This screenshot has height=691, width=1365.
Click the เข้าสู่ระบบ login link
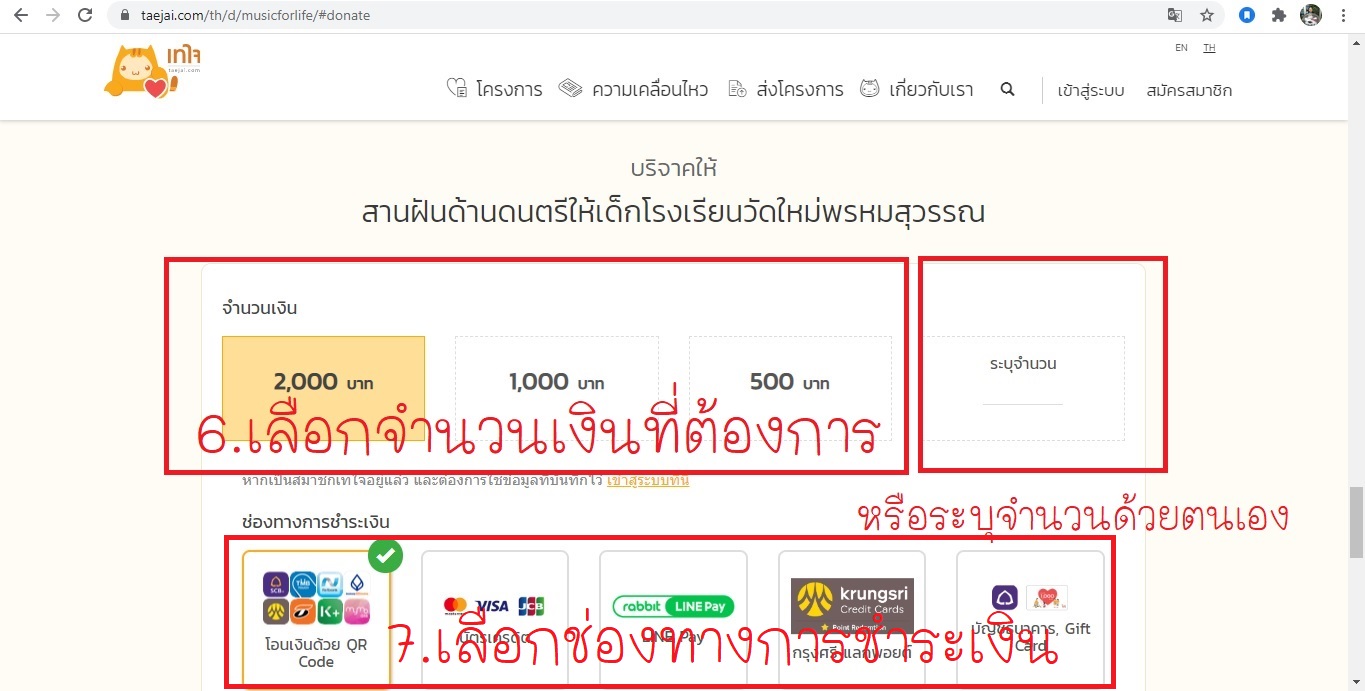1090,91
